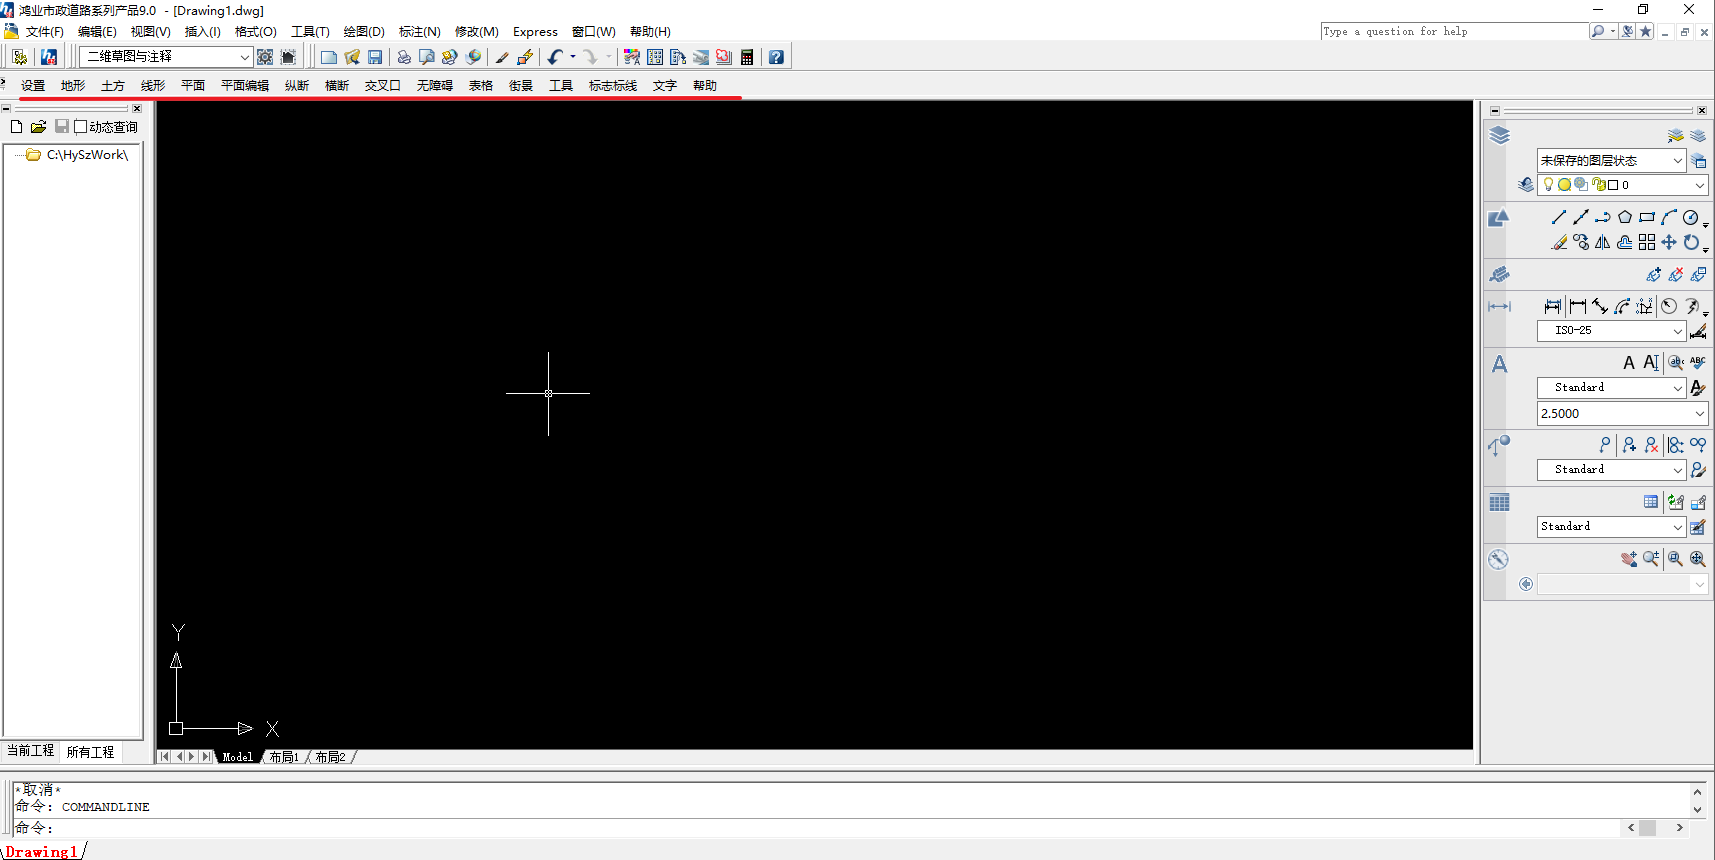
Task: Click the Undo arrow in toolbar
Action: click(555, 57)
